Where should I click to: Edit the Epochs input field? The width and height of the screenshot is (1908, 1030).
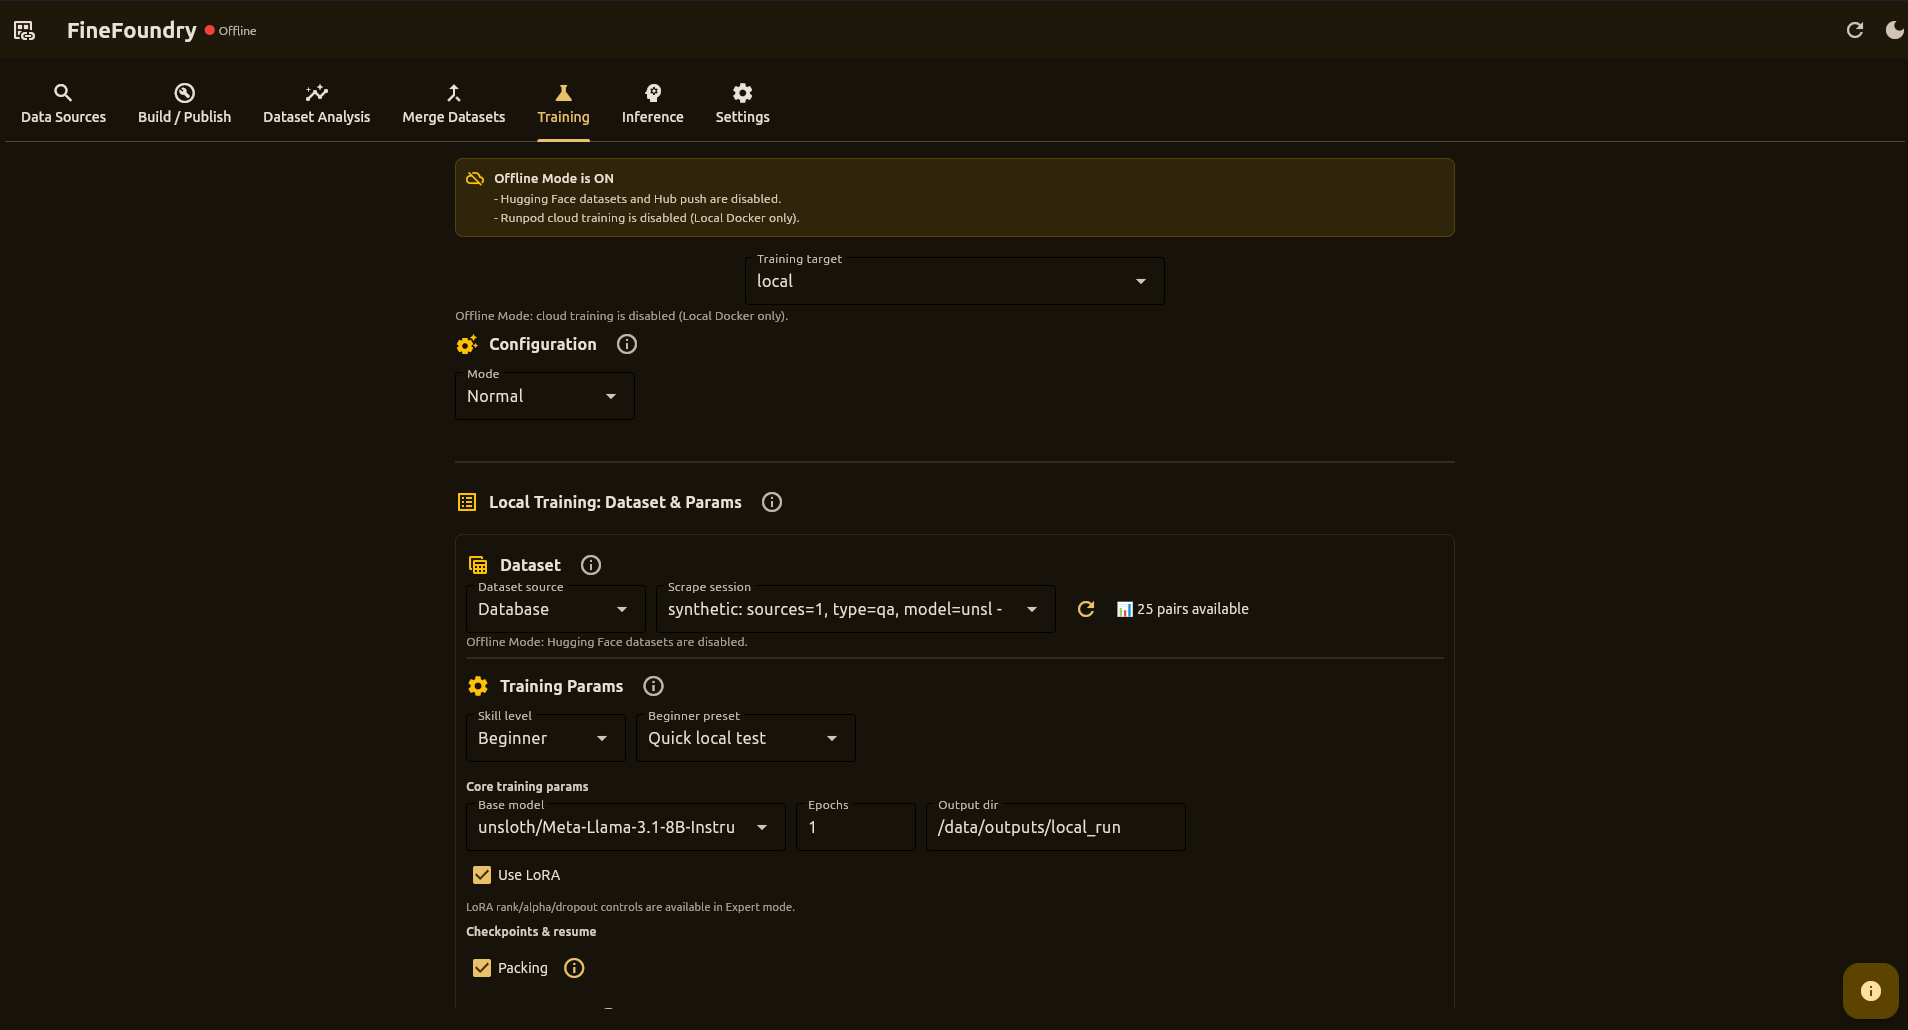pos(855,827)
